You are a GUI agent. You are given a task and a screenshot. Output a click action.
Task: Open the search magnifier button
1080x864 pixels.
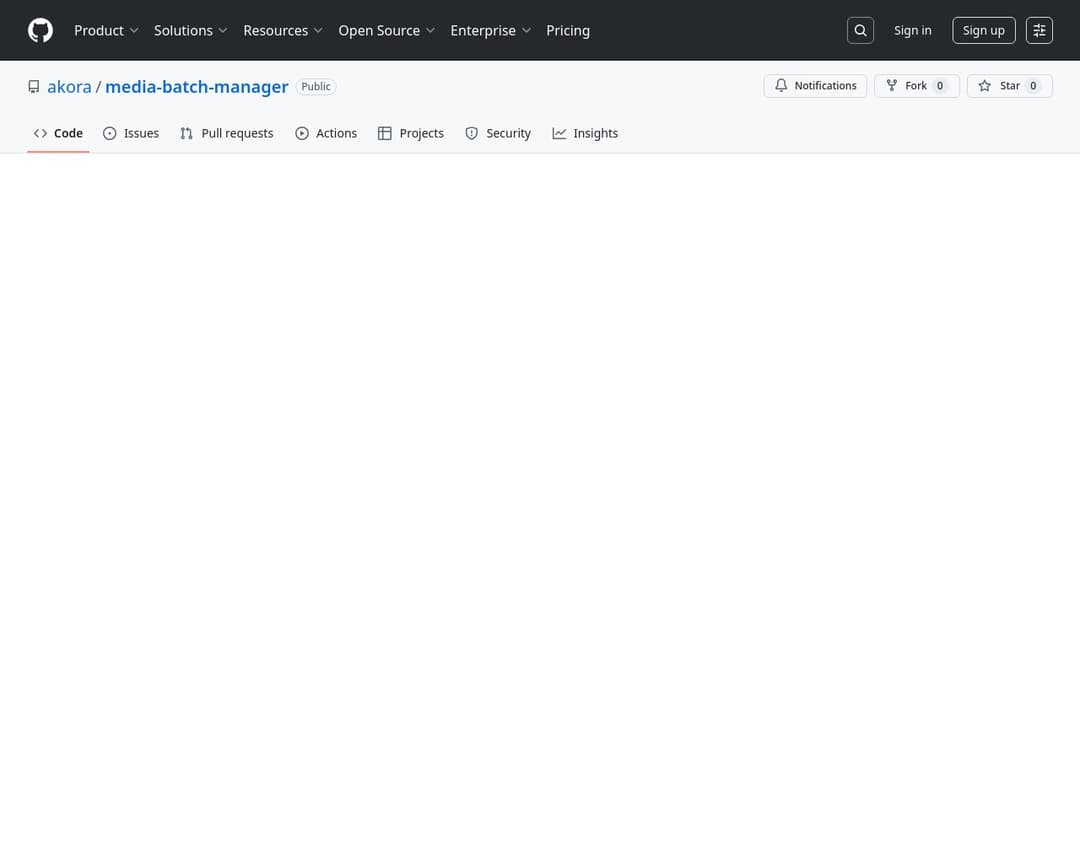pos(860,30)
